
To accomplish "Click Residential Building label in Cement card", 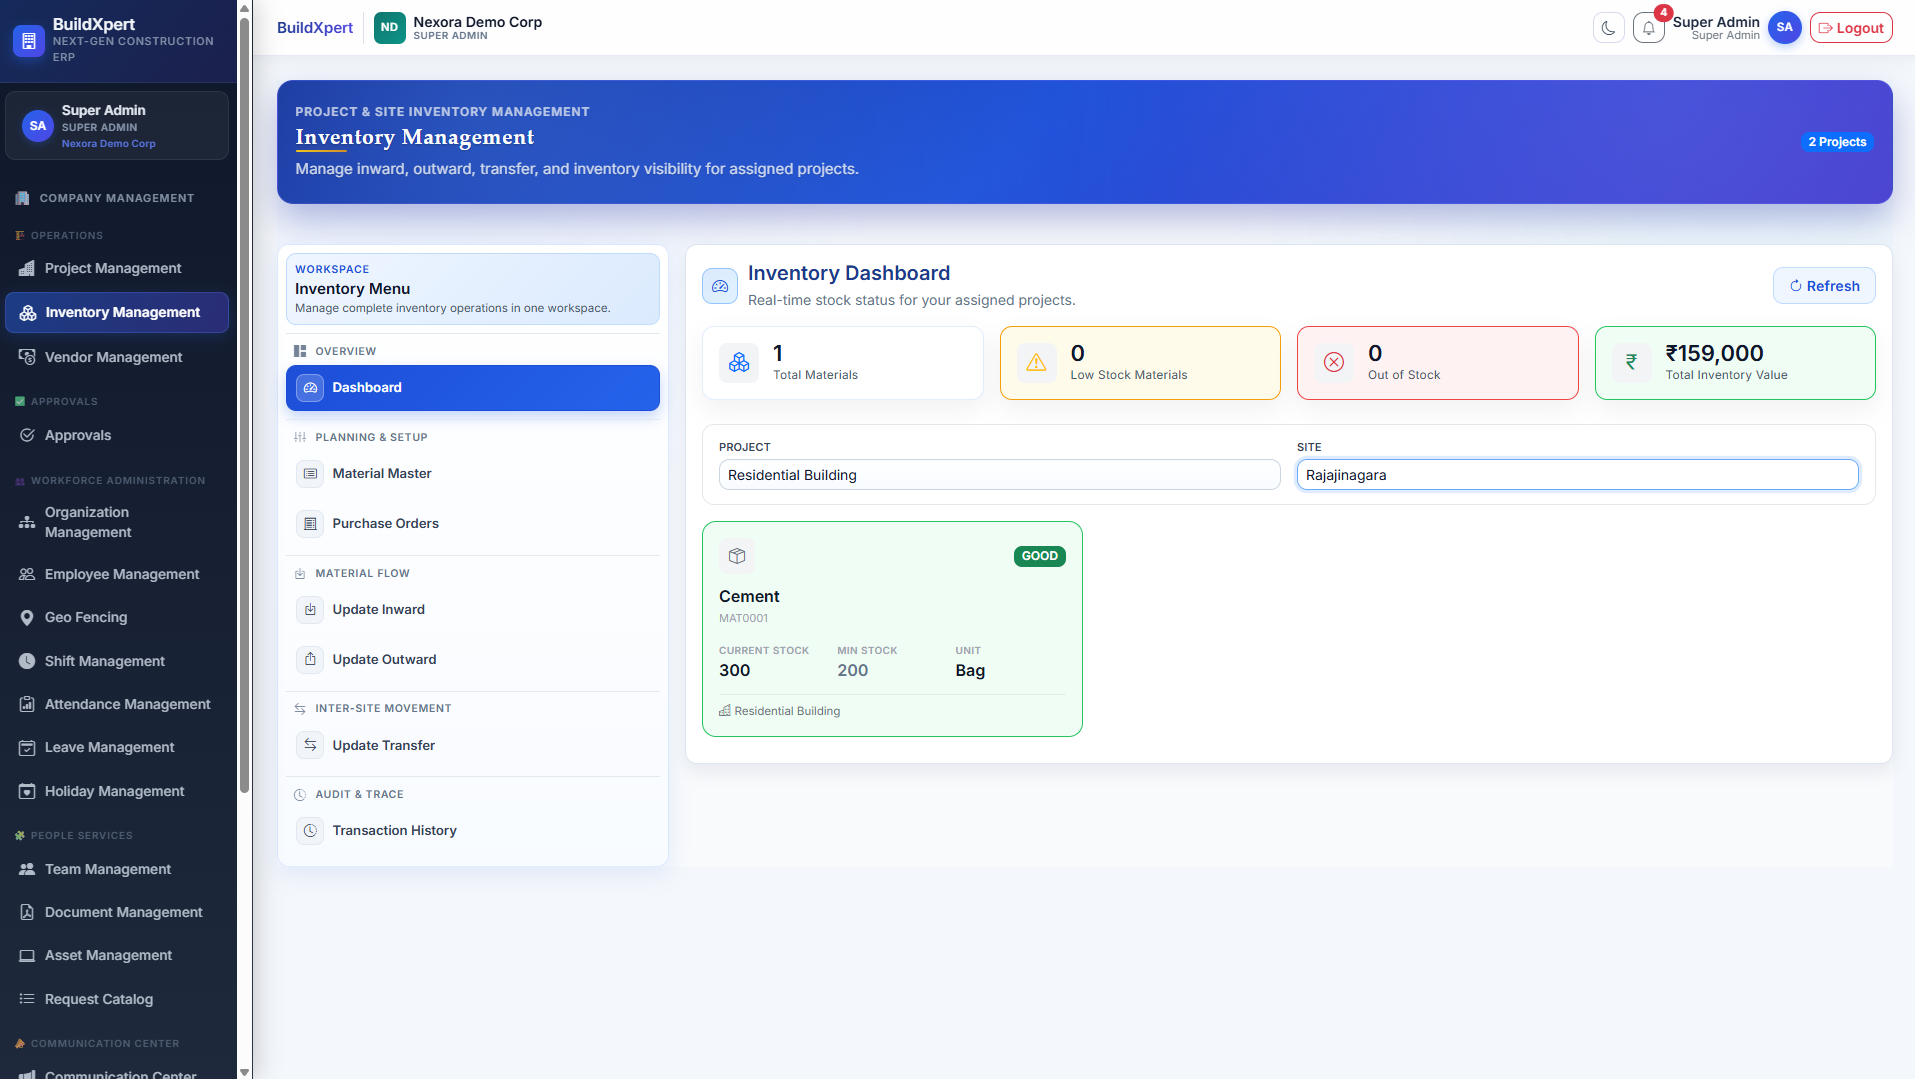I will [x=787, y=711].
